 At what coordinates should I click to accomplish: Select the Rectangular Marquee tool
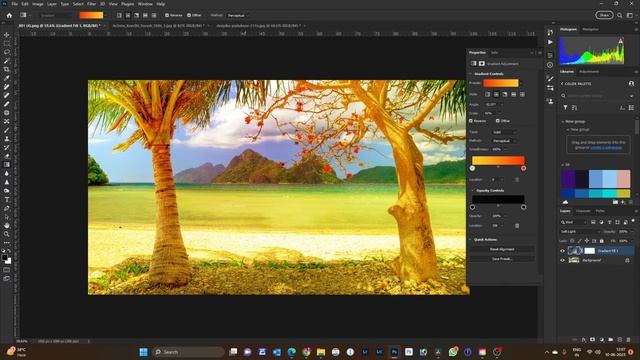(7, 44)
